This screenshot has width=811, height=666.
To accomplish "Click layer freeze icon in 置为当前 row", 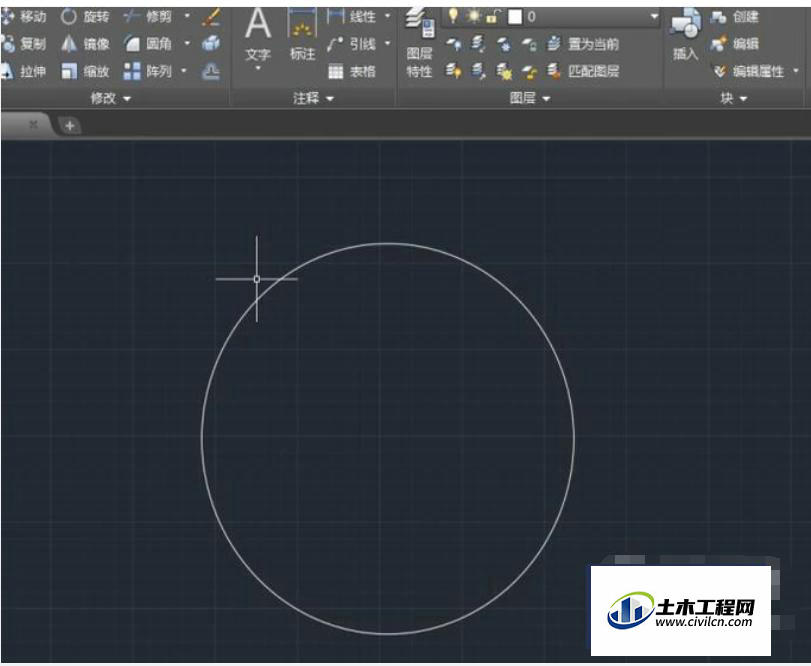I will (504, 44).
